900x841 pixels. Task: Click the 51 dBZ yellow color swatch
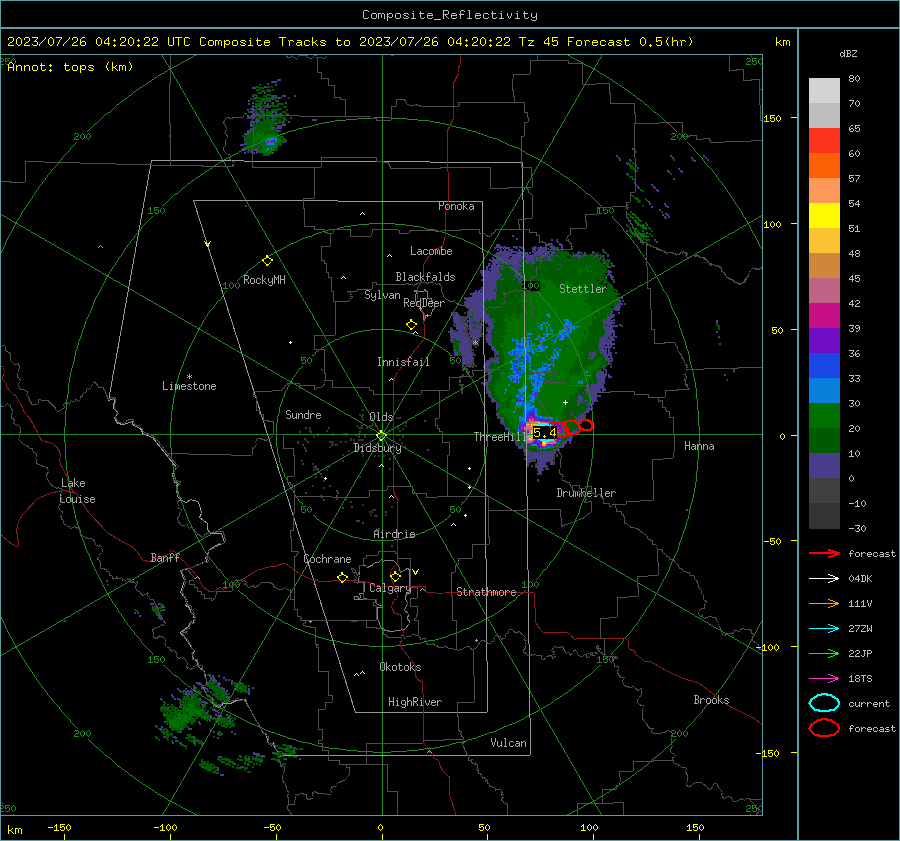point(824,216)
